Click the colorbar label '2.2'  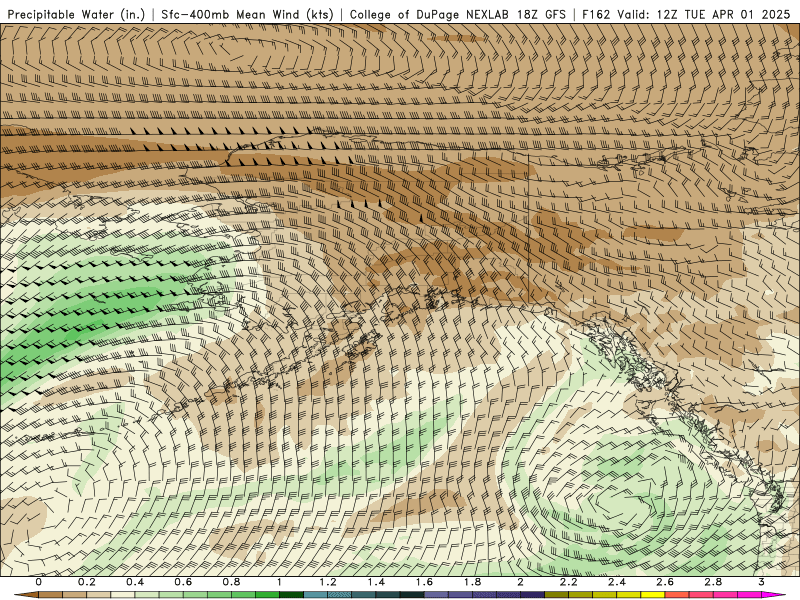tap(568, 582)
